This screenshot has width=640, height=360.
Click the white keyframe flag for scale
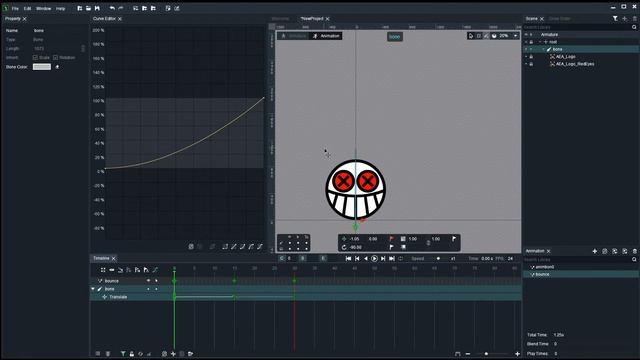point(454,239)
